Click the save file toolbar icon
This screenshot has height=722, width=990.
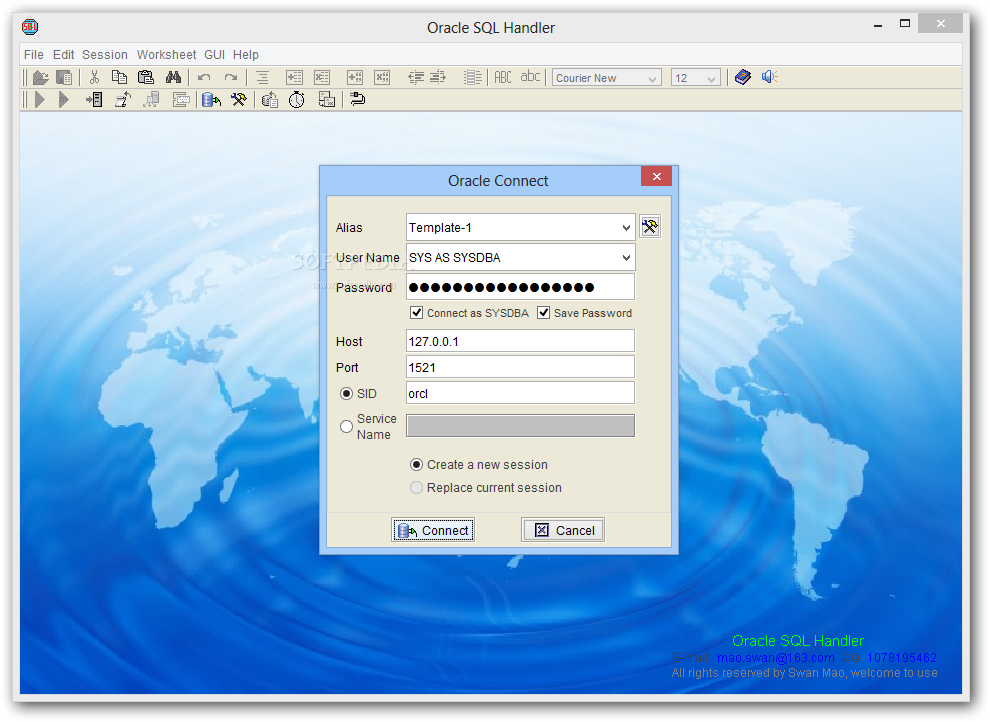tap(64, 78)
